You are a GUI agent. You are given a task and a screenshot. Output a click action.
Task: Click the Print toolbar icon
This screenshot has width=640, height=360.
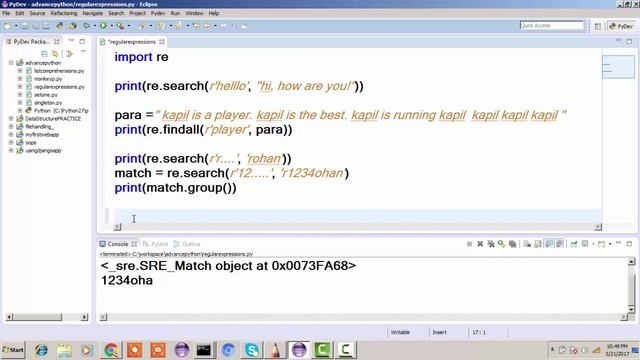click(46, 26)
